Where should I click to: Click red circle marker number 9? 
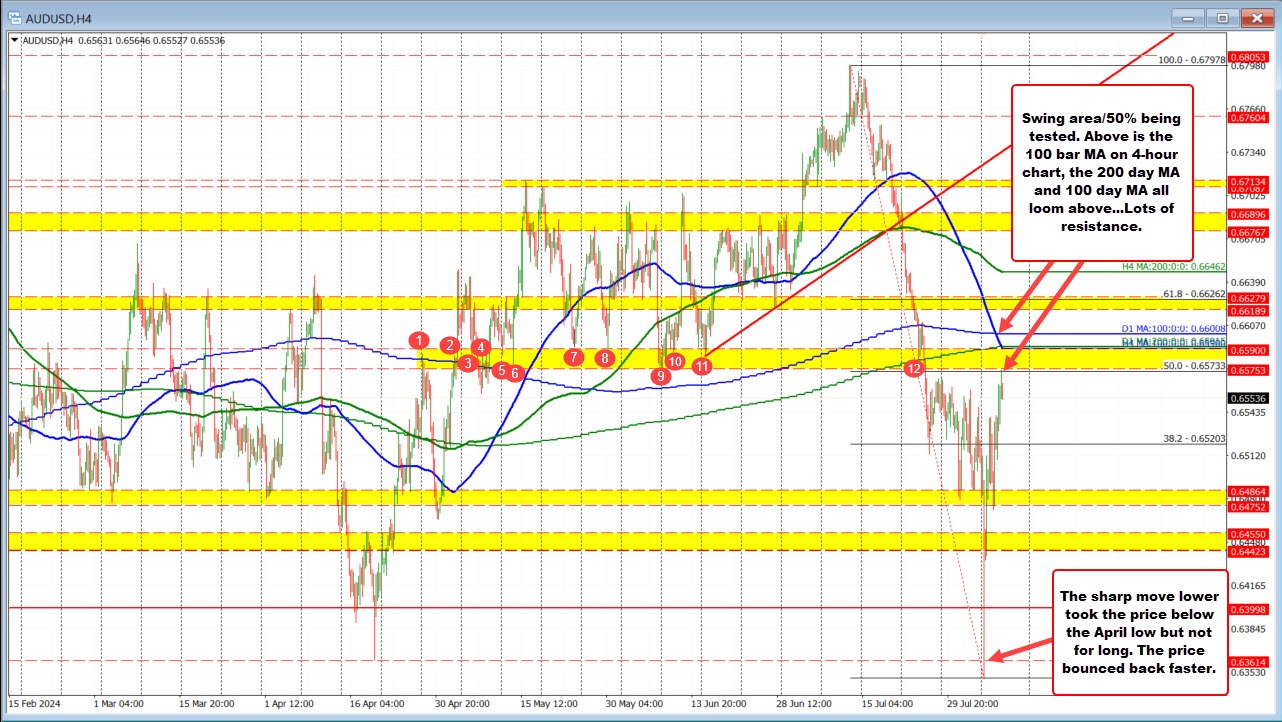coord(660,376)
